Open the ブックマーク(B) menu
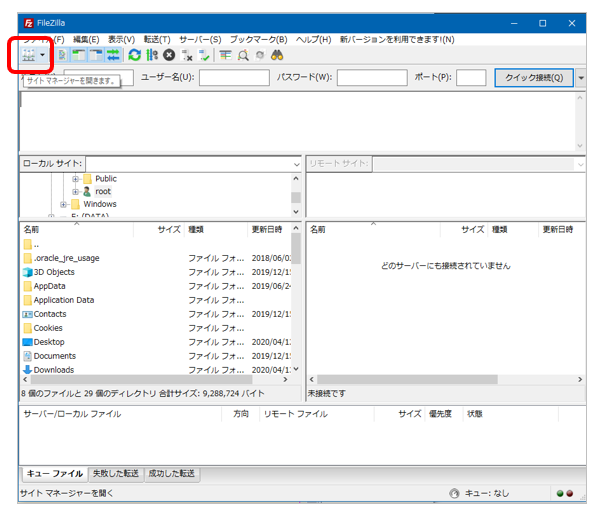 click(259, 39)
